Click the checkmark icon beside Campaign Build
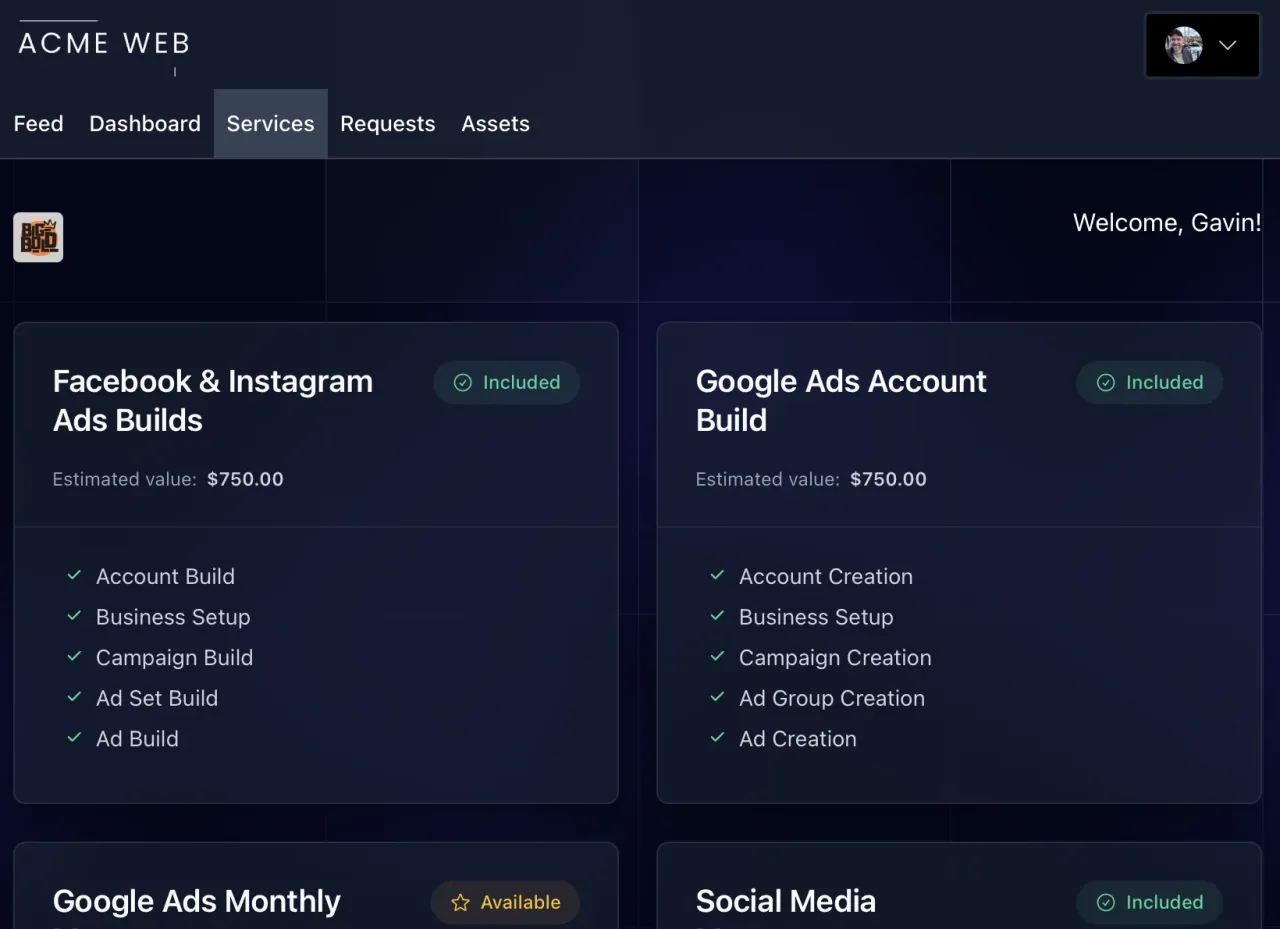 coord(74,657)
